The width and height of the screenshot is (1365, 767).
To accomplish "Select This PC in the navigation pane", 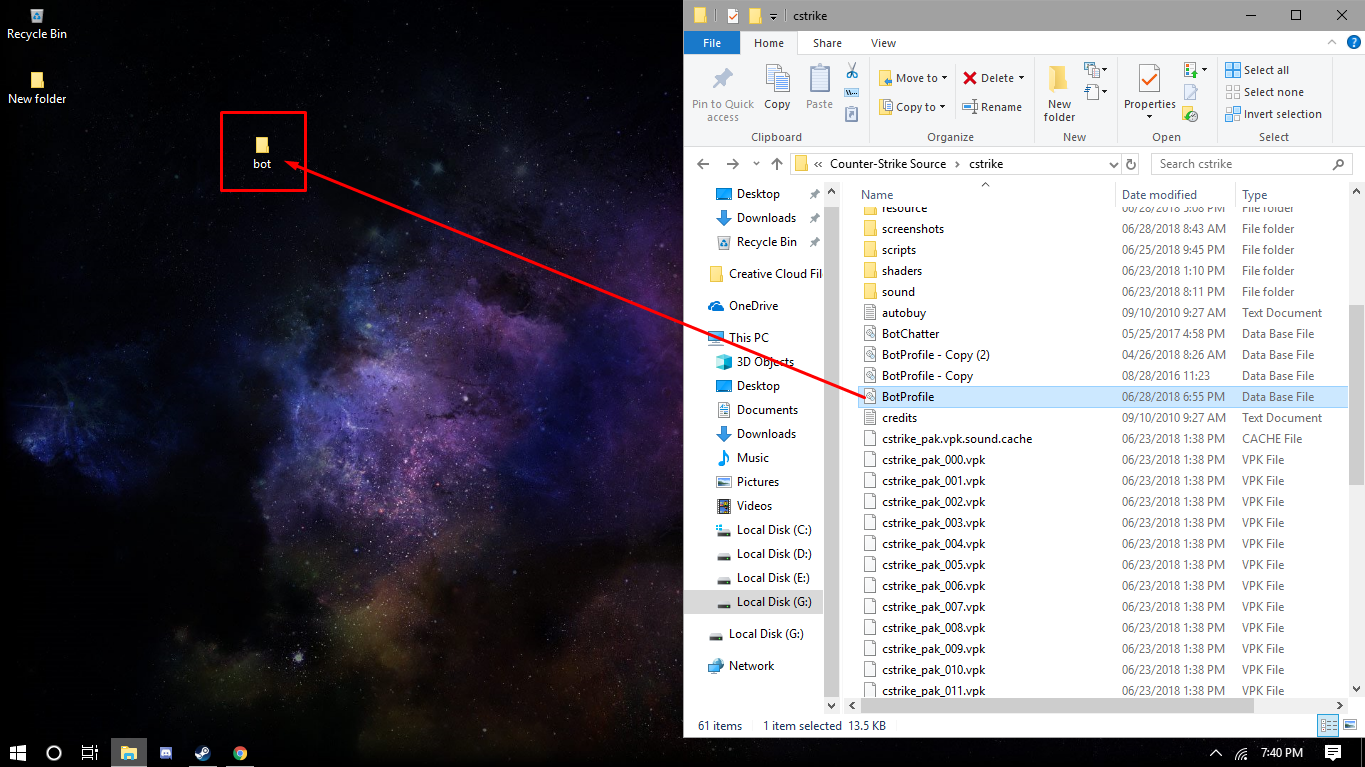I will tap(748, 338).
